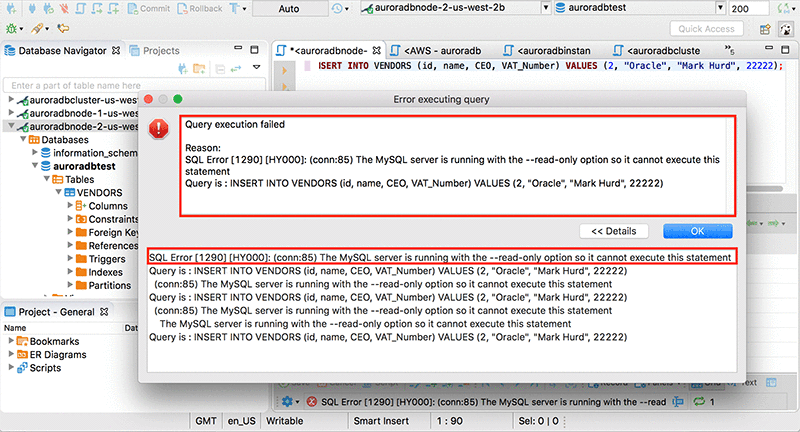Expand the auroradbnode-1-us-west connection node
Viewport: 800px width, 432px height.
(11, 113)
